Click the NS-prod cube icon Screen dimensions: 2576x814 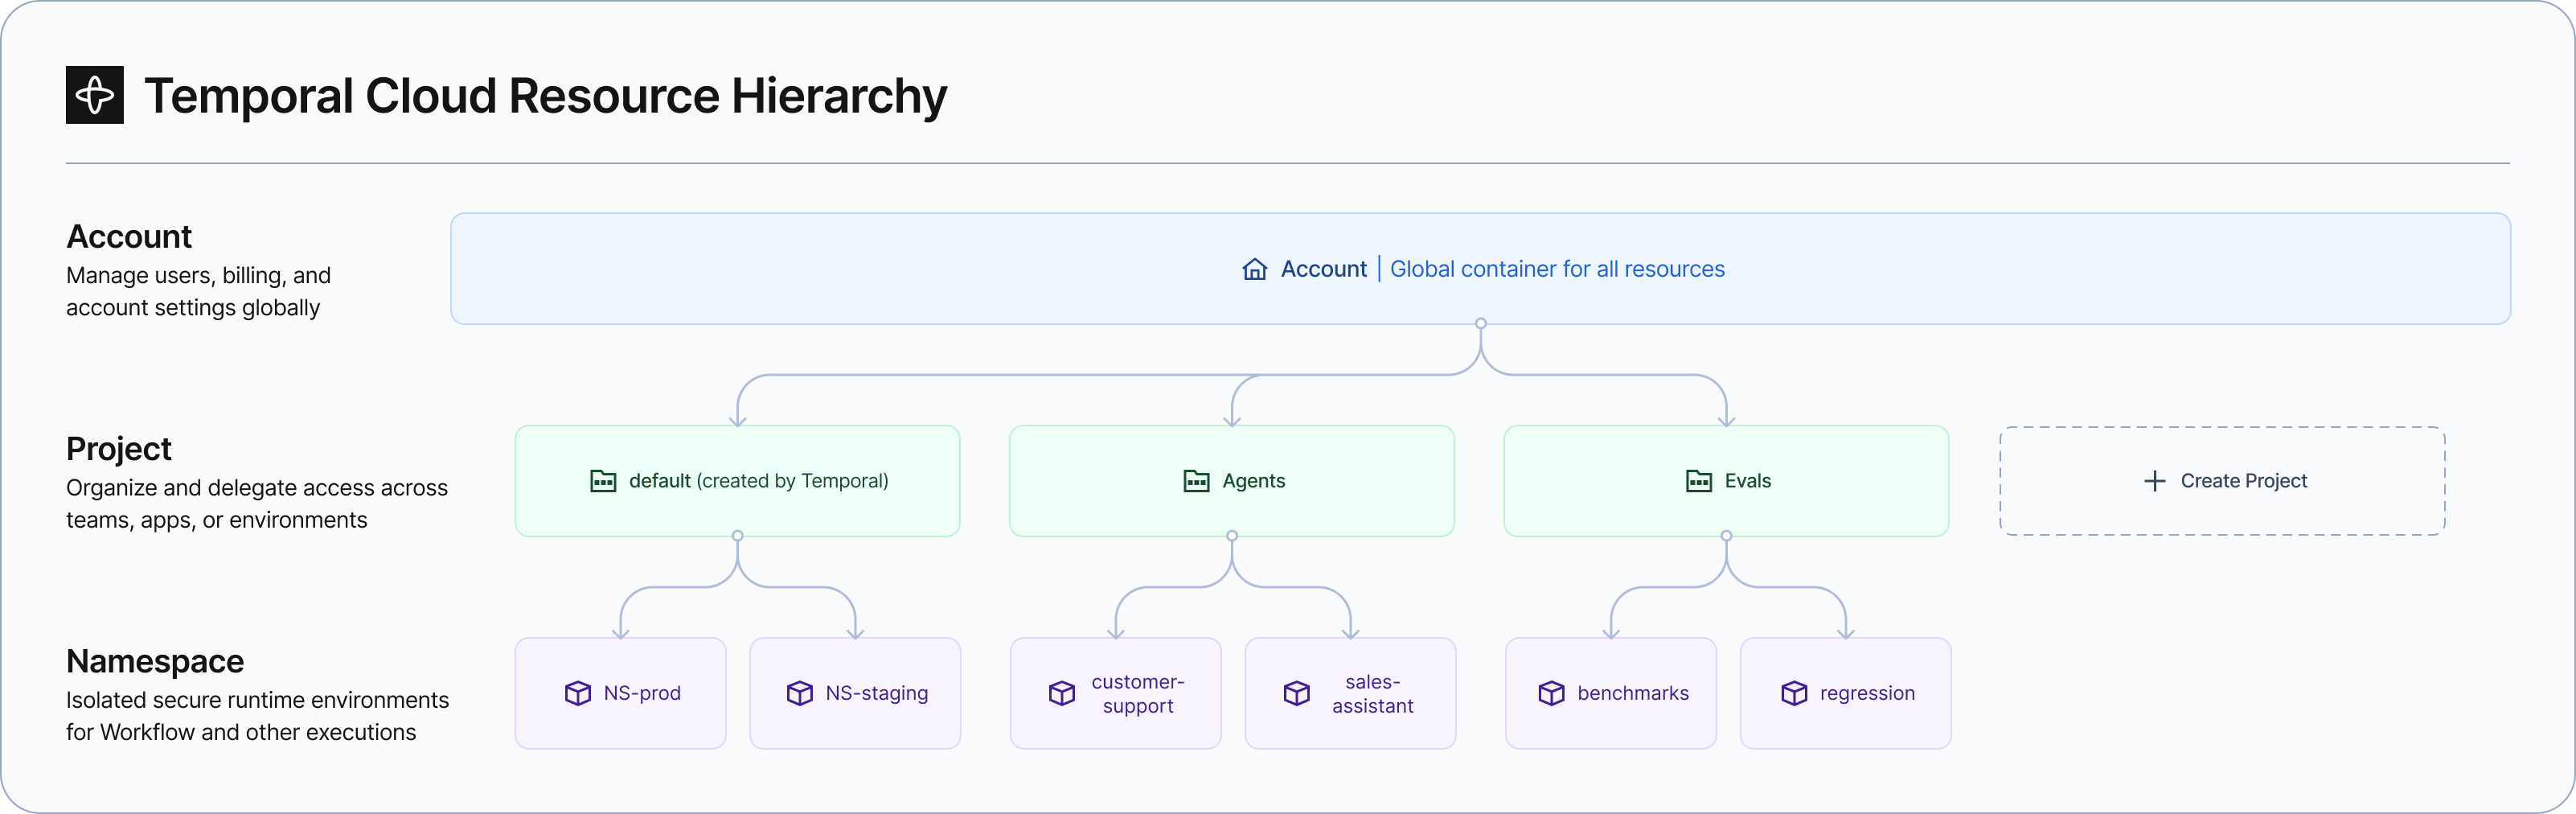tap(578, 693)
